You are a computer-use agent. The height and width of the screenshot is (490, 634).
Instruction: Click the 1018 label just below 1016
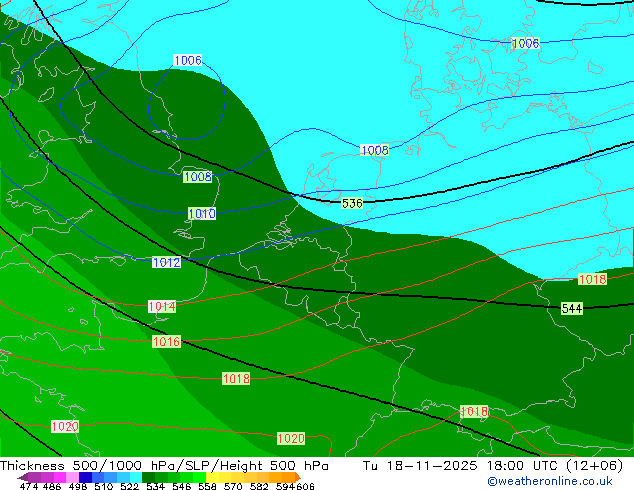pos(236,379)
